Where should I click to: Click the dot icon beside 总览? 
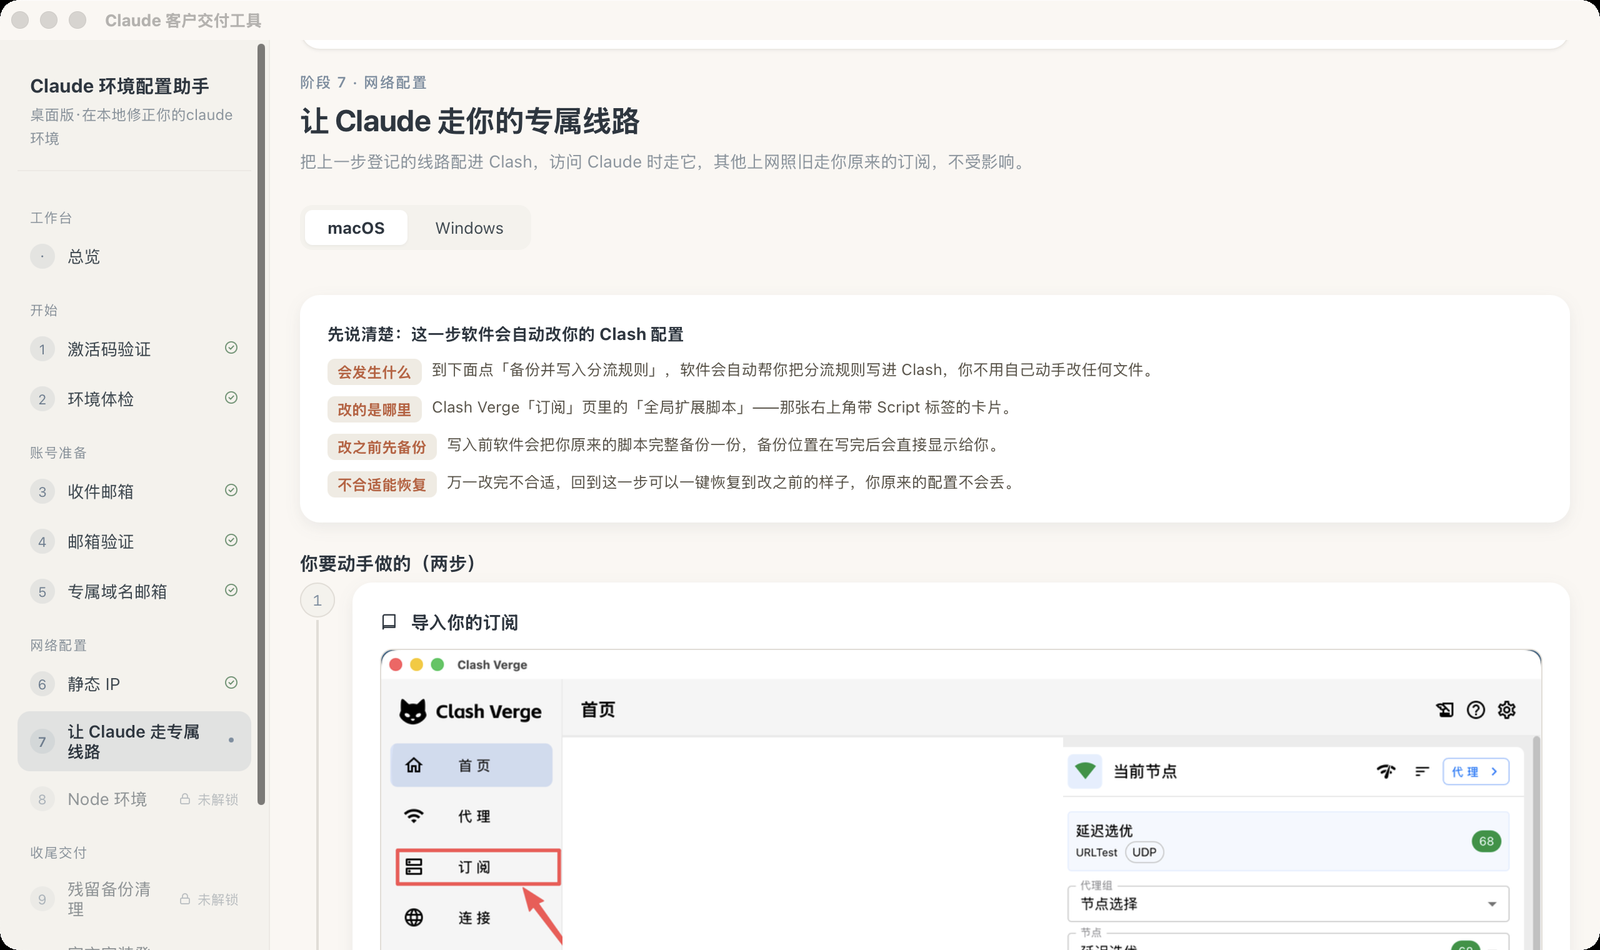pos(42,257)
